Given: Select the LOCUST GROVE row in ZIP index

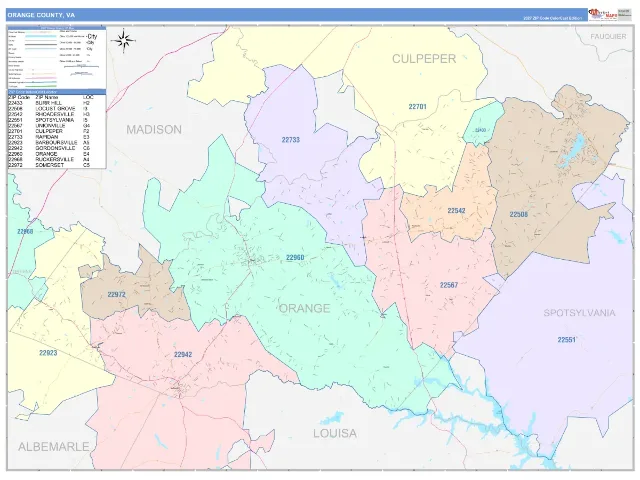Looking at the screenshot, I should [51, 109].
